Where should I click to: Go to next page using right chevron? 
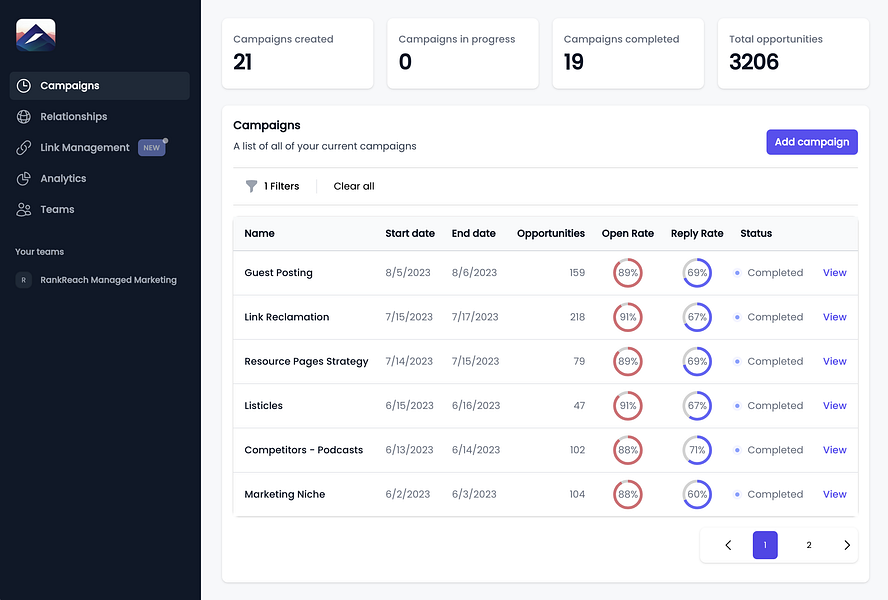pos(847,545)
